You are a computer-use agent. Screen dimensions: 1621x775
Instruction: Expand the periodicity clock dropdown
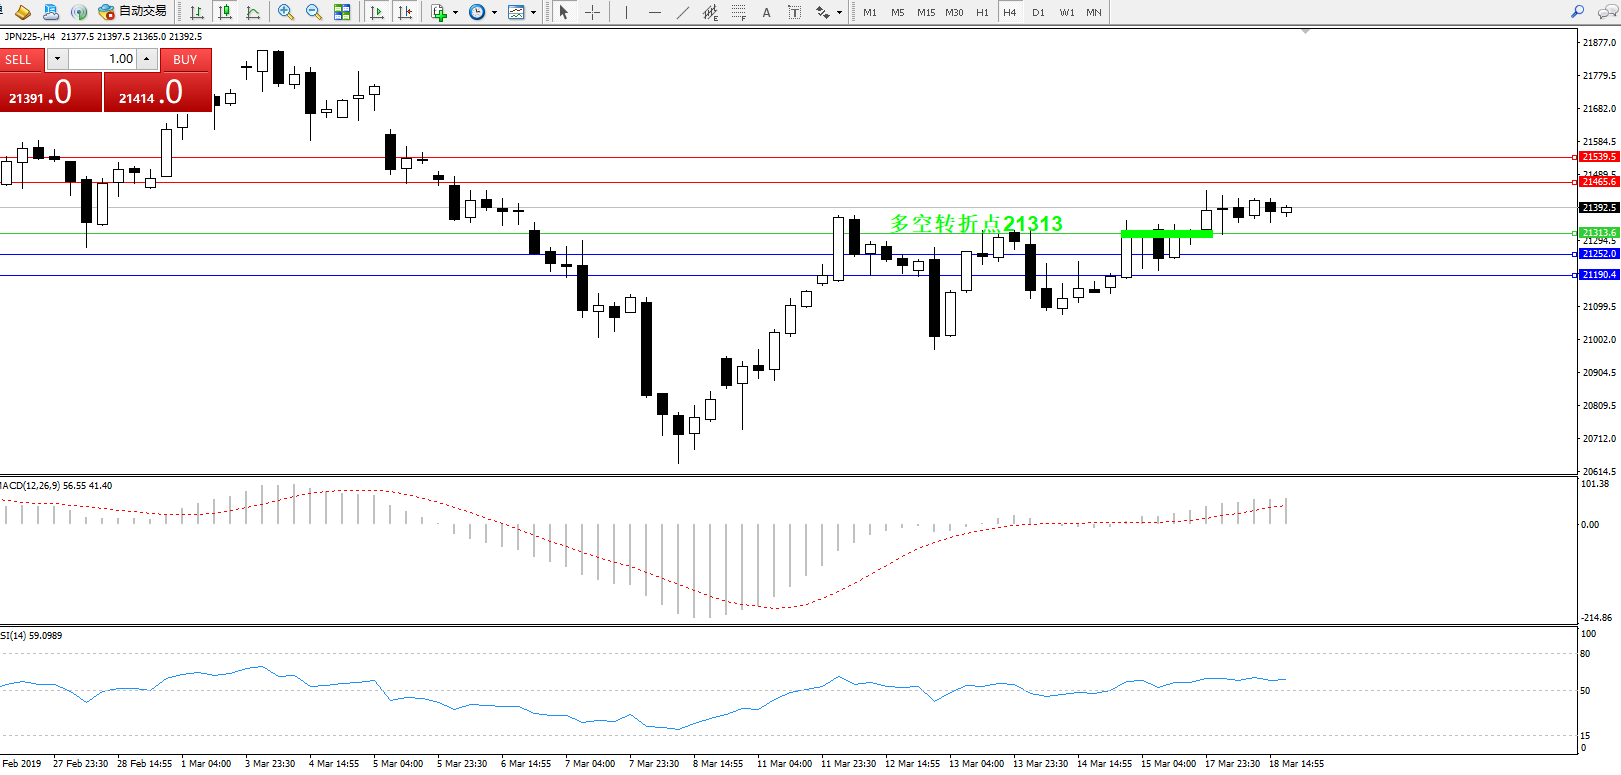pyautogui.click(x=494, y=13)
